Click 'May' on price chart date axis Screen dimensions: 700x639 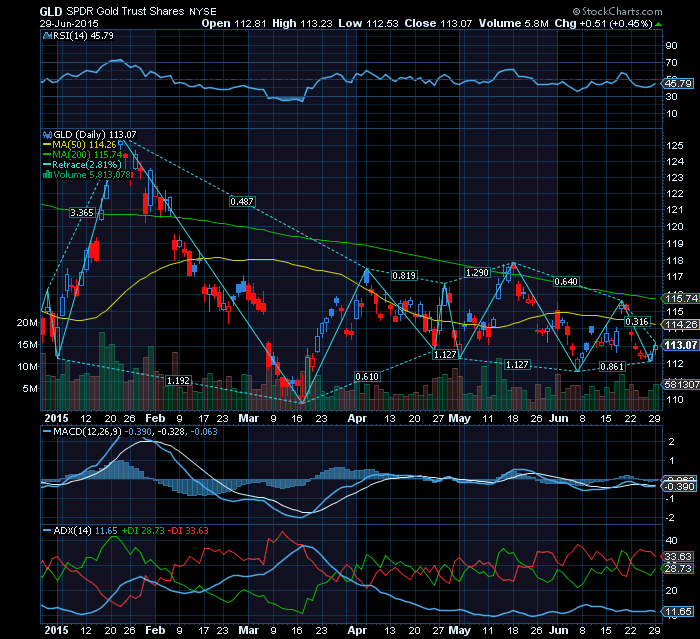[459, 418]
